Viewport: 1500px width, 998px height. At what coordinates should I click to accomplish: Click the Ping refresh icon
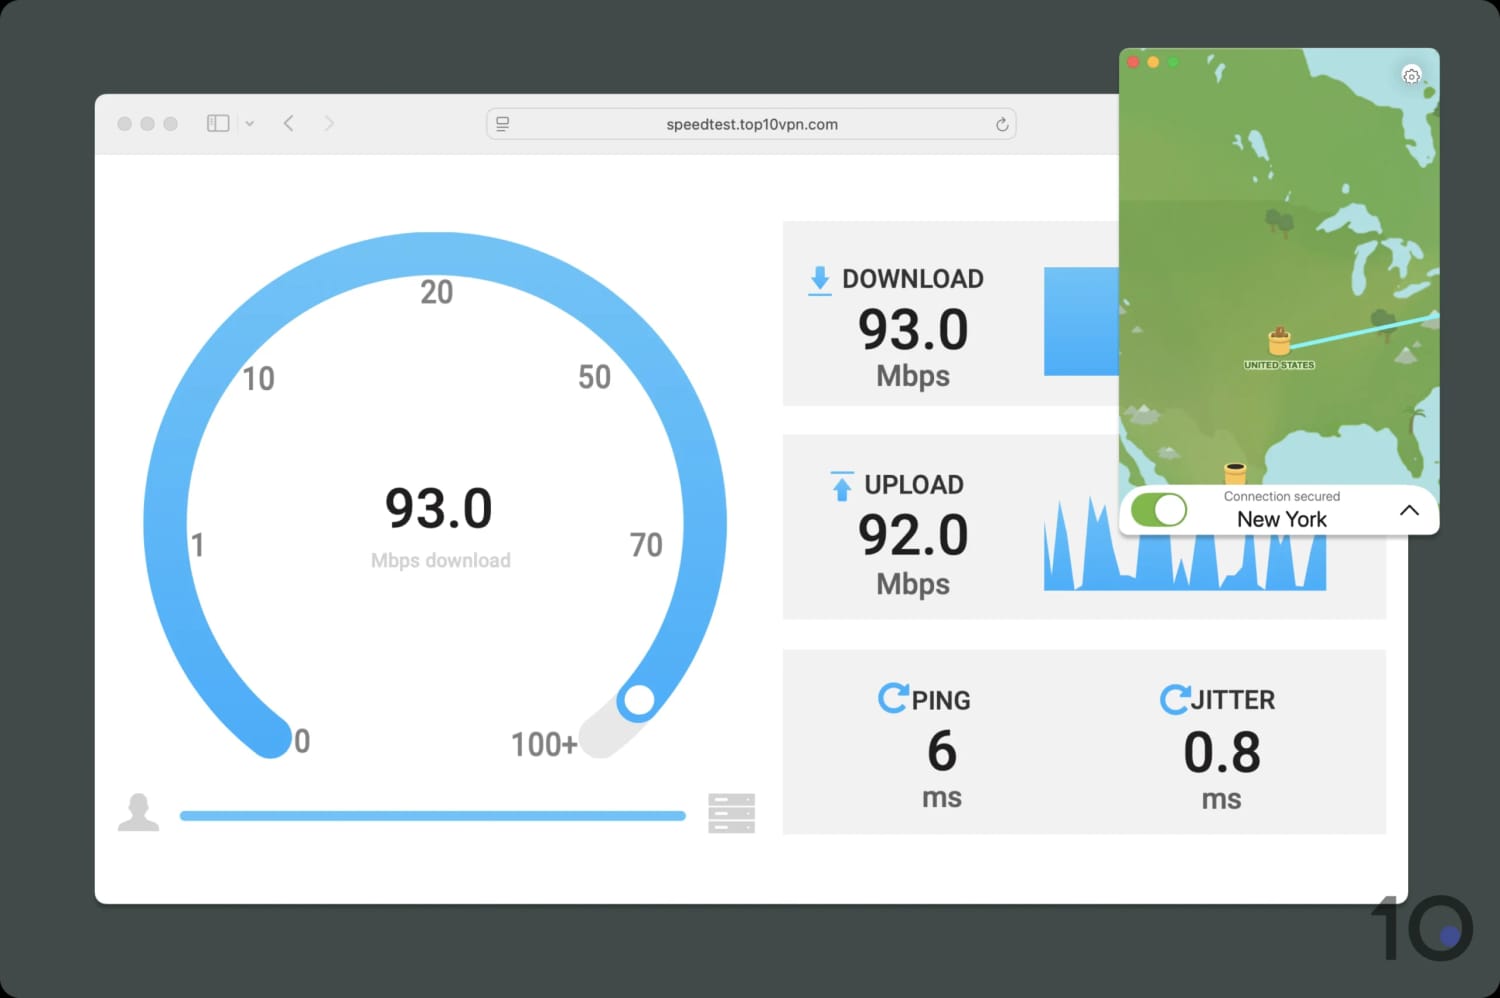click(x=893, y=698)
